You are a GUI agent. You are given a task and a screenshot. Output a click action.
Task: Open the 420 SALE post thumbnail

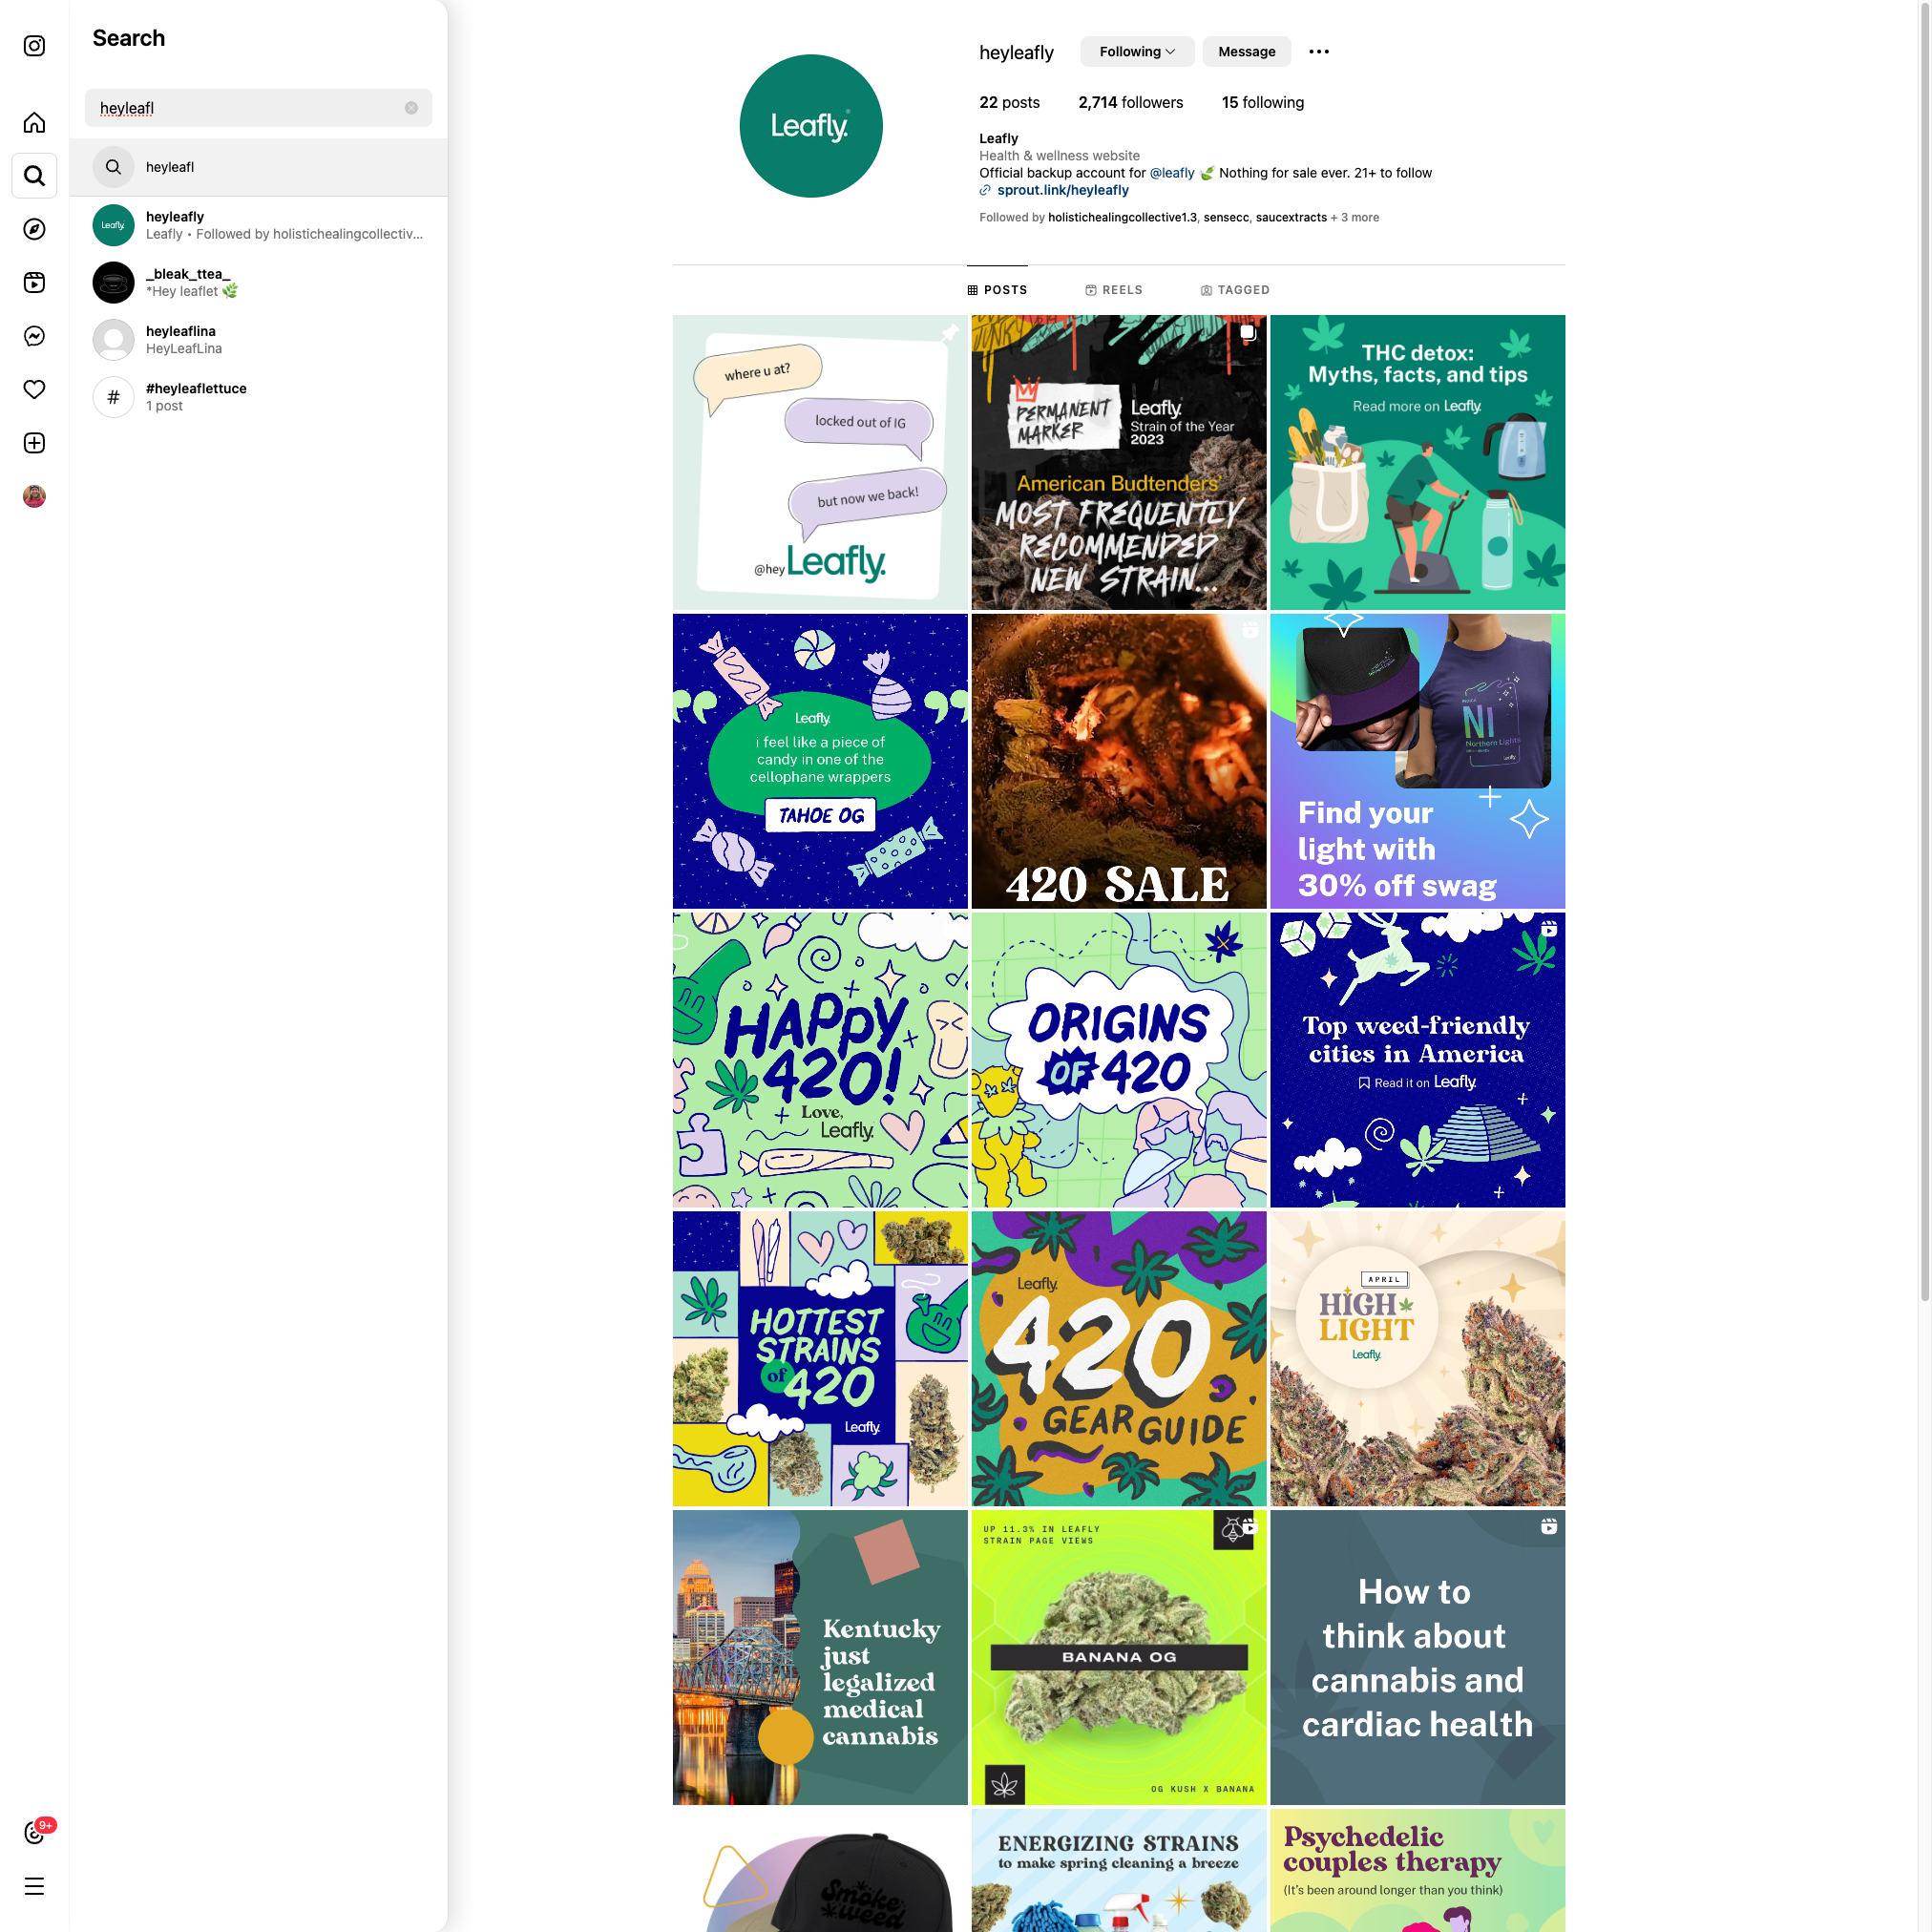1118,761
